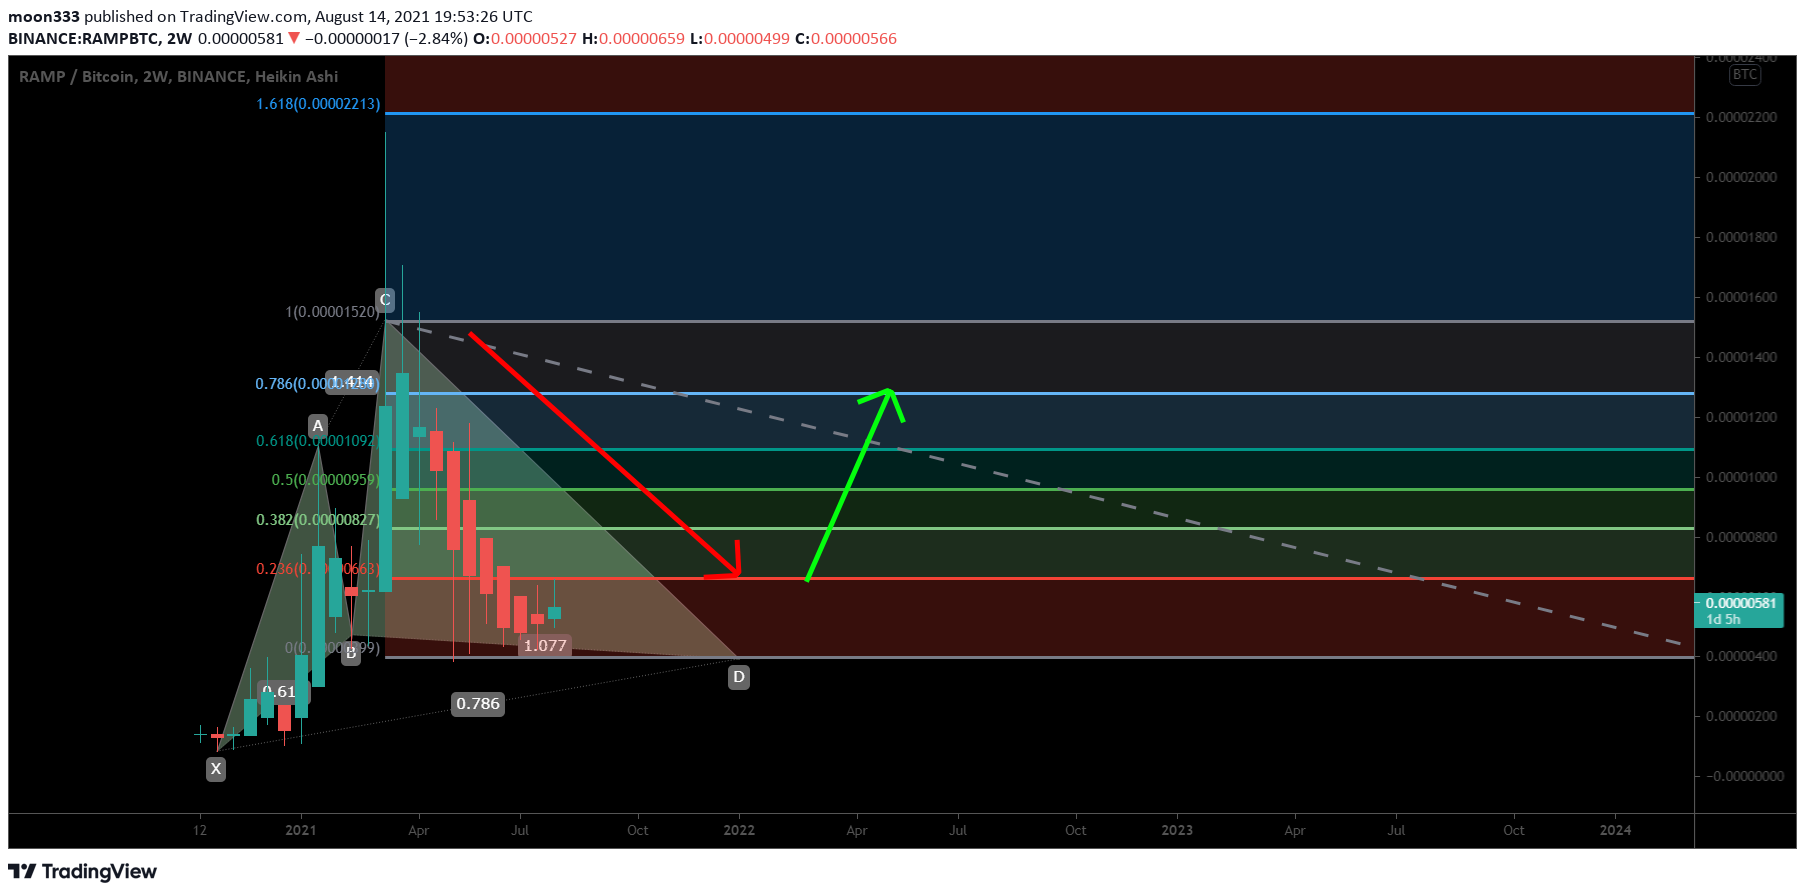Click the 12 label on the time axis
Screen dimensions: 1805x895
point(200,830)
